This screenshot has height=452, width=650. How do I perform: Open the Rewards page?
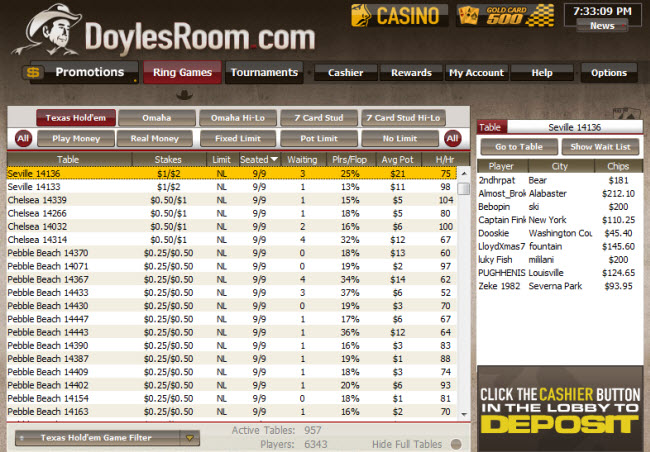412,73
